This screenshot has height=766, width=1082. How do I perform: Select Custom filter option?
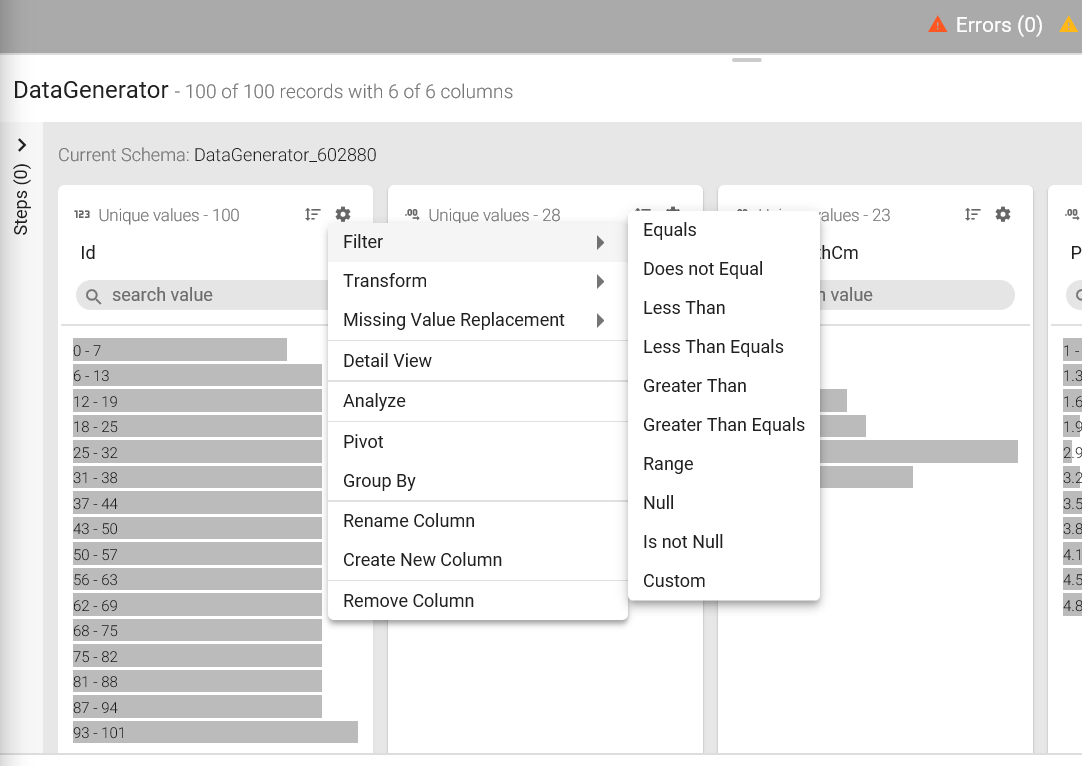[674, 581]
